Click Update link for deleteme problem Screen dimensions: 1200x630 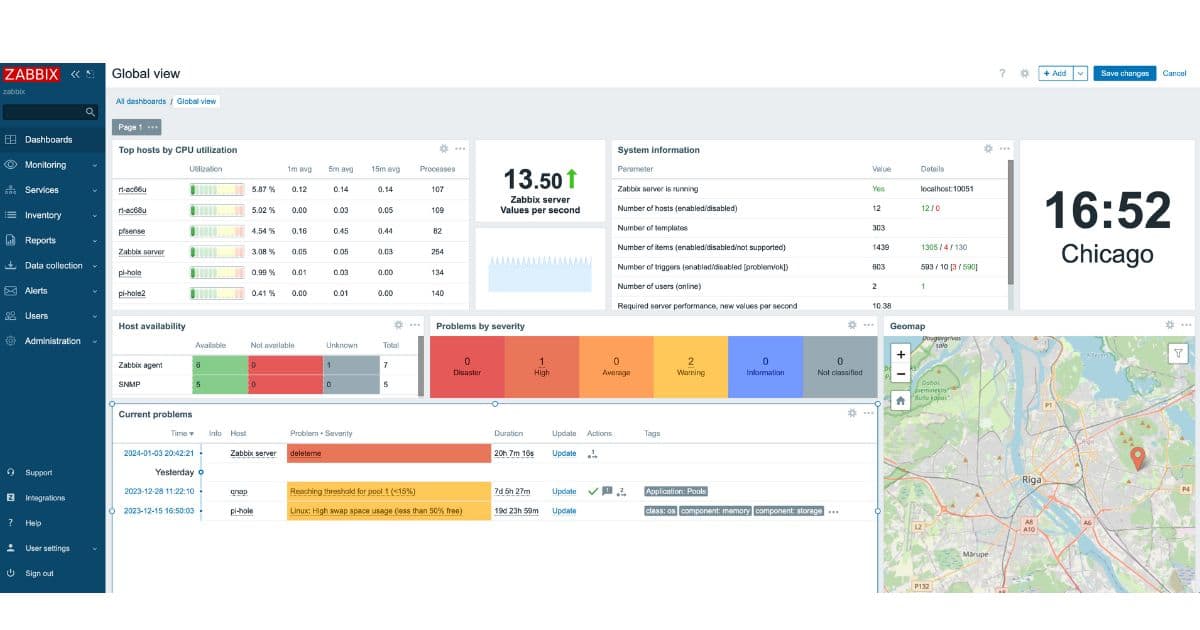point(564,453)
